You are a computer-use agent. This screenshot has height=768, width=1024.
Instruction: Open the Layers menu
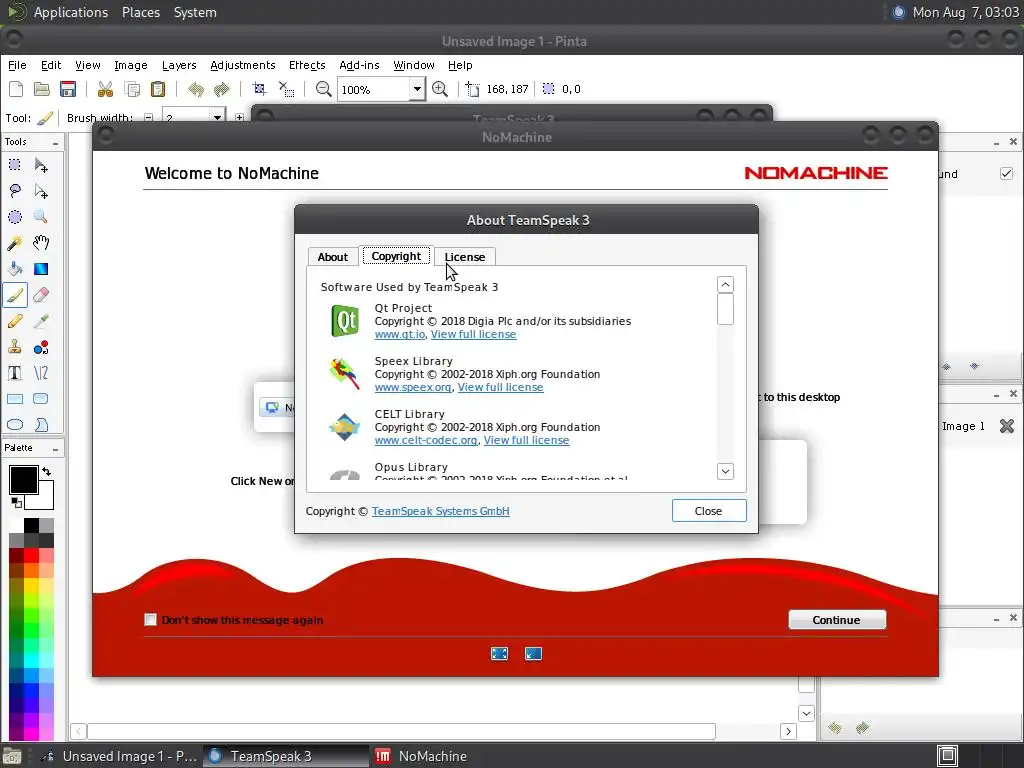[x=179, y=65]
